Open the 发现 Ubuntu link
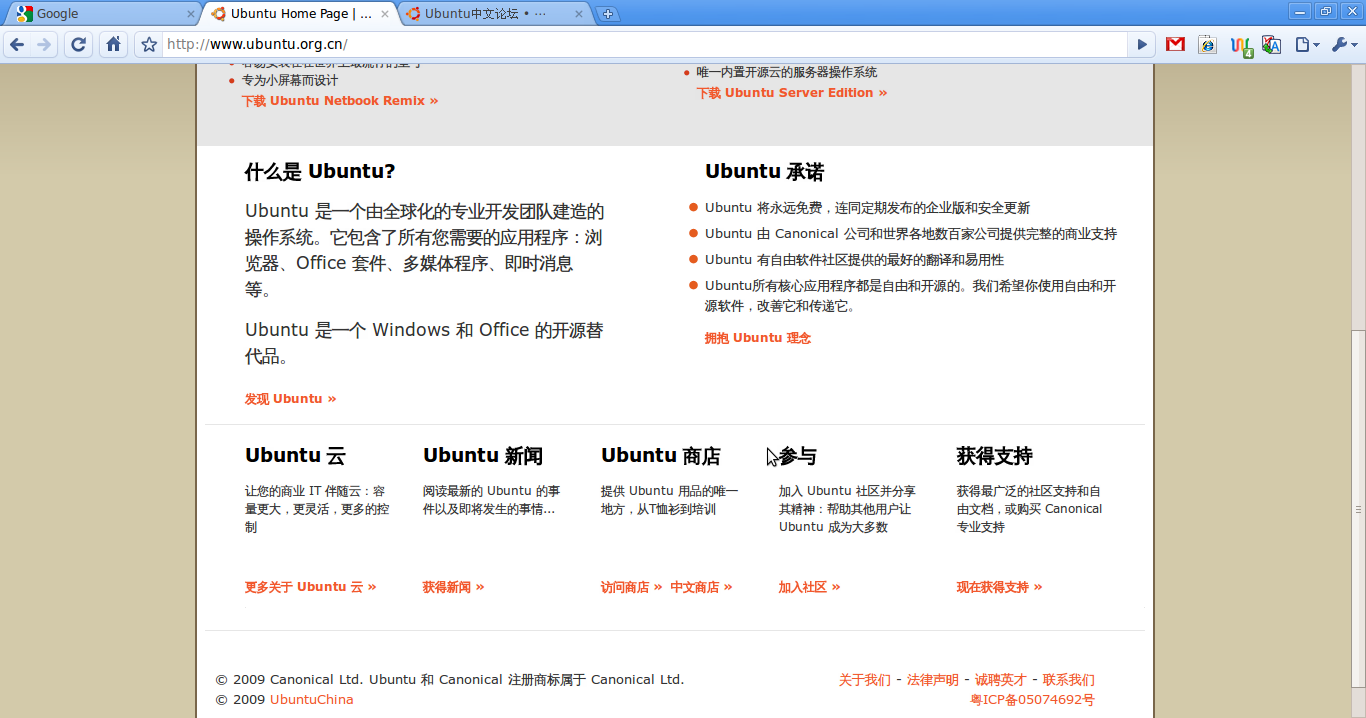Image resolution: width=1366 pixels, height=718 pixels. pos(290,399)
